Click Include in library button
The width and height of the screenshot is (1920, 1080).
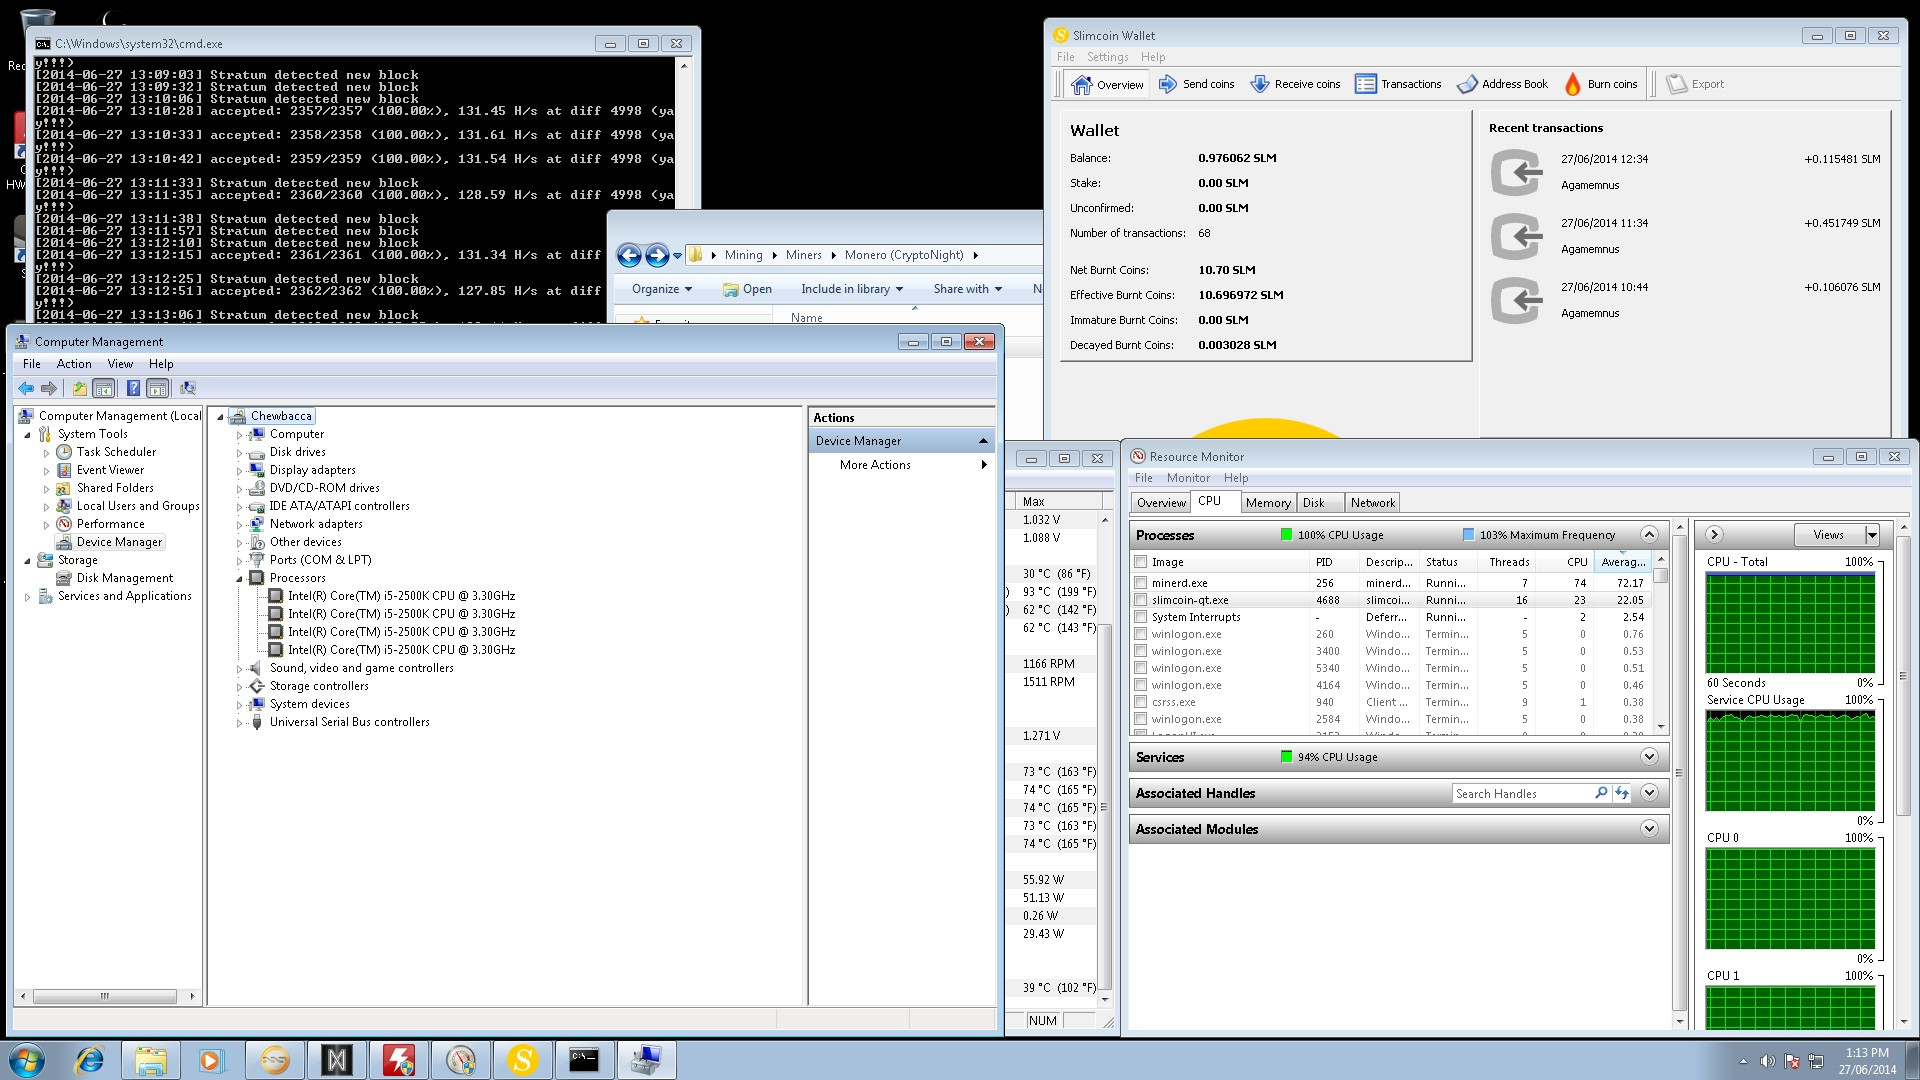tap(852, 289)
